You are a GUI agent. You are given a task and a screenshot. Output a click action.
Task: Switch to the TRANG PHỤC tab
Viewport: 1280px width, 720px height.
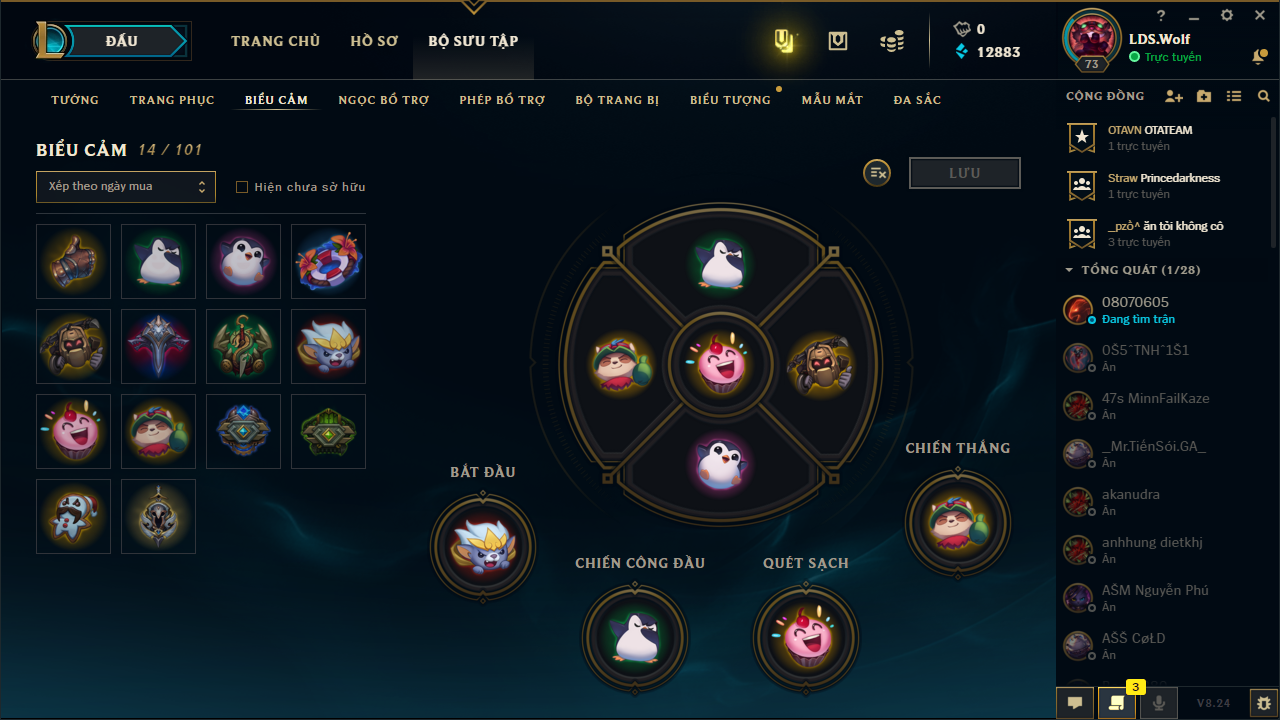pyautogui.click(x=172, y=100)
